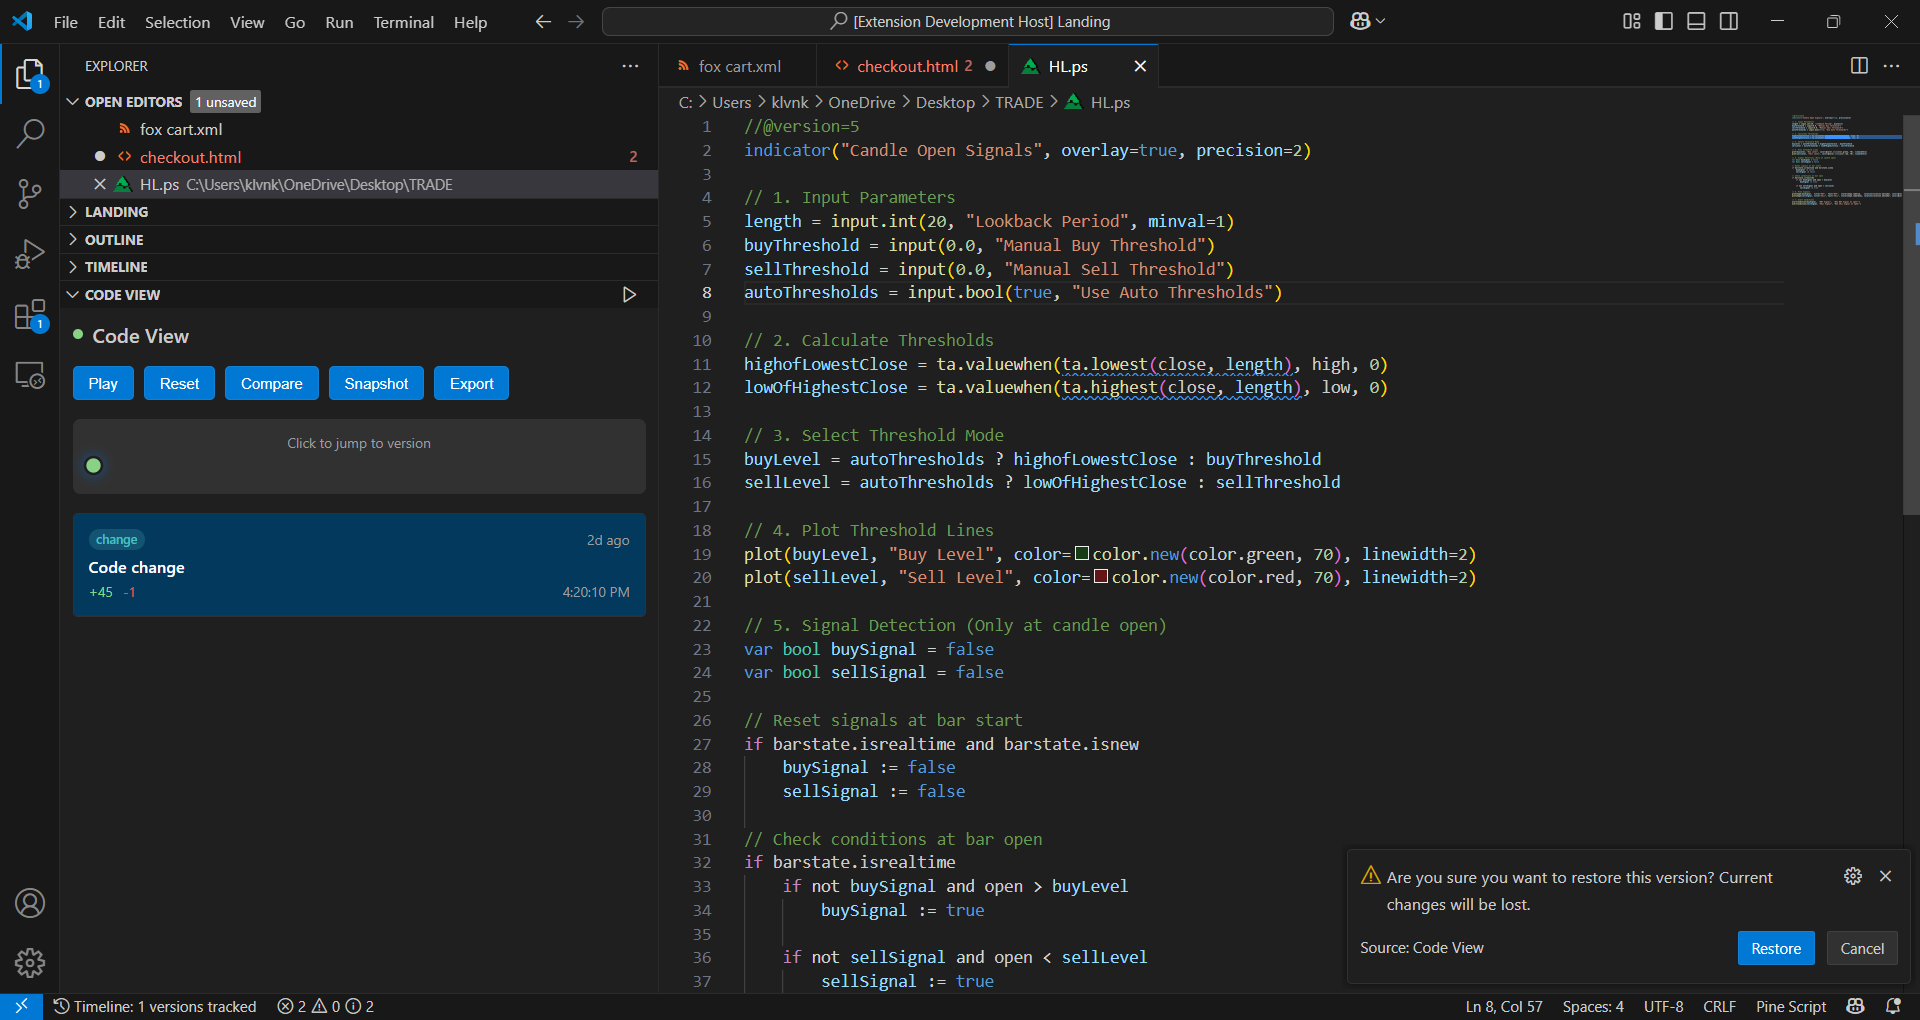Go forward with the right arrow
The height and width of the screenshot is (1020, 1920).
576,21
